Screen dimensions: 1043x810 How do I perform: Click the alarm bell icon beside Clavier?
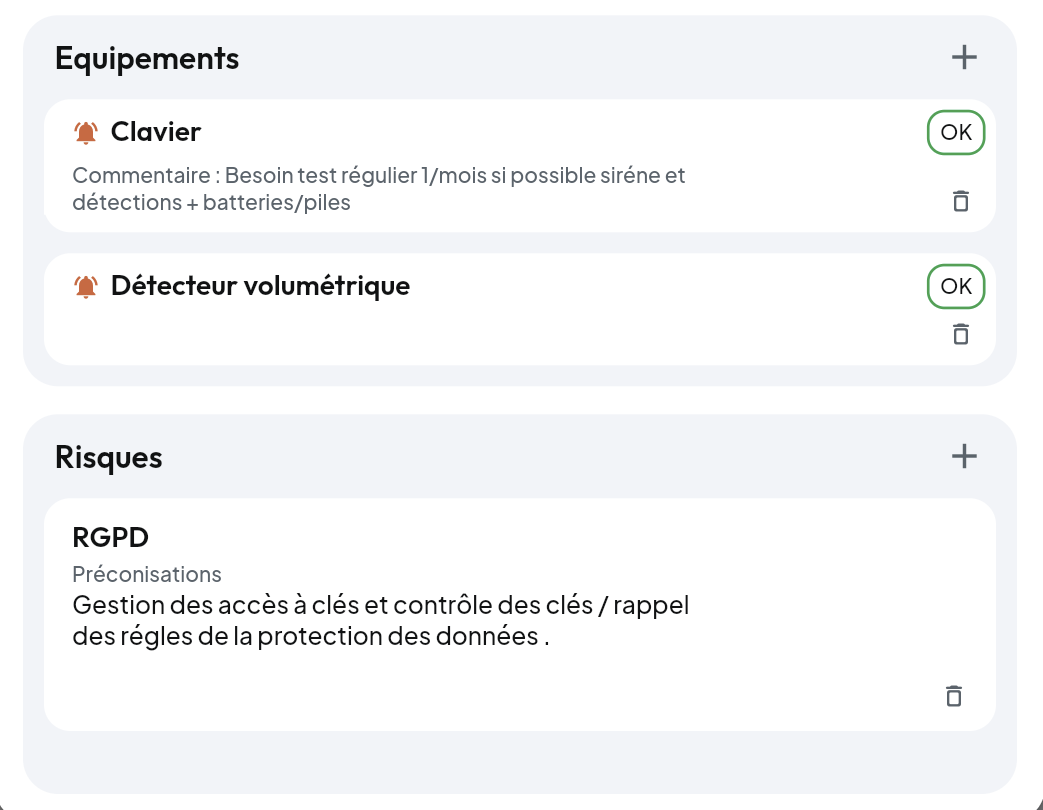(x=86, y=132)
